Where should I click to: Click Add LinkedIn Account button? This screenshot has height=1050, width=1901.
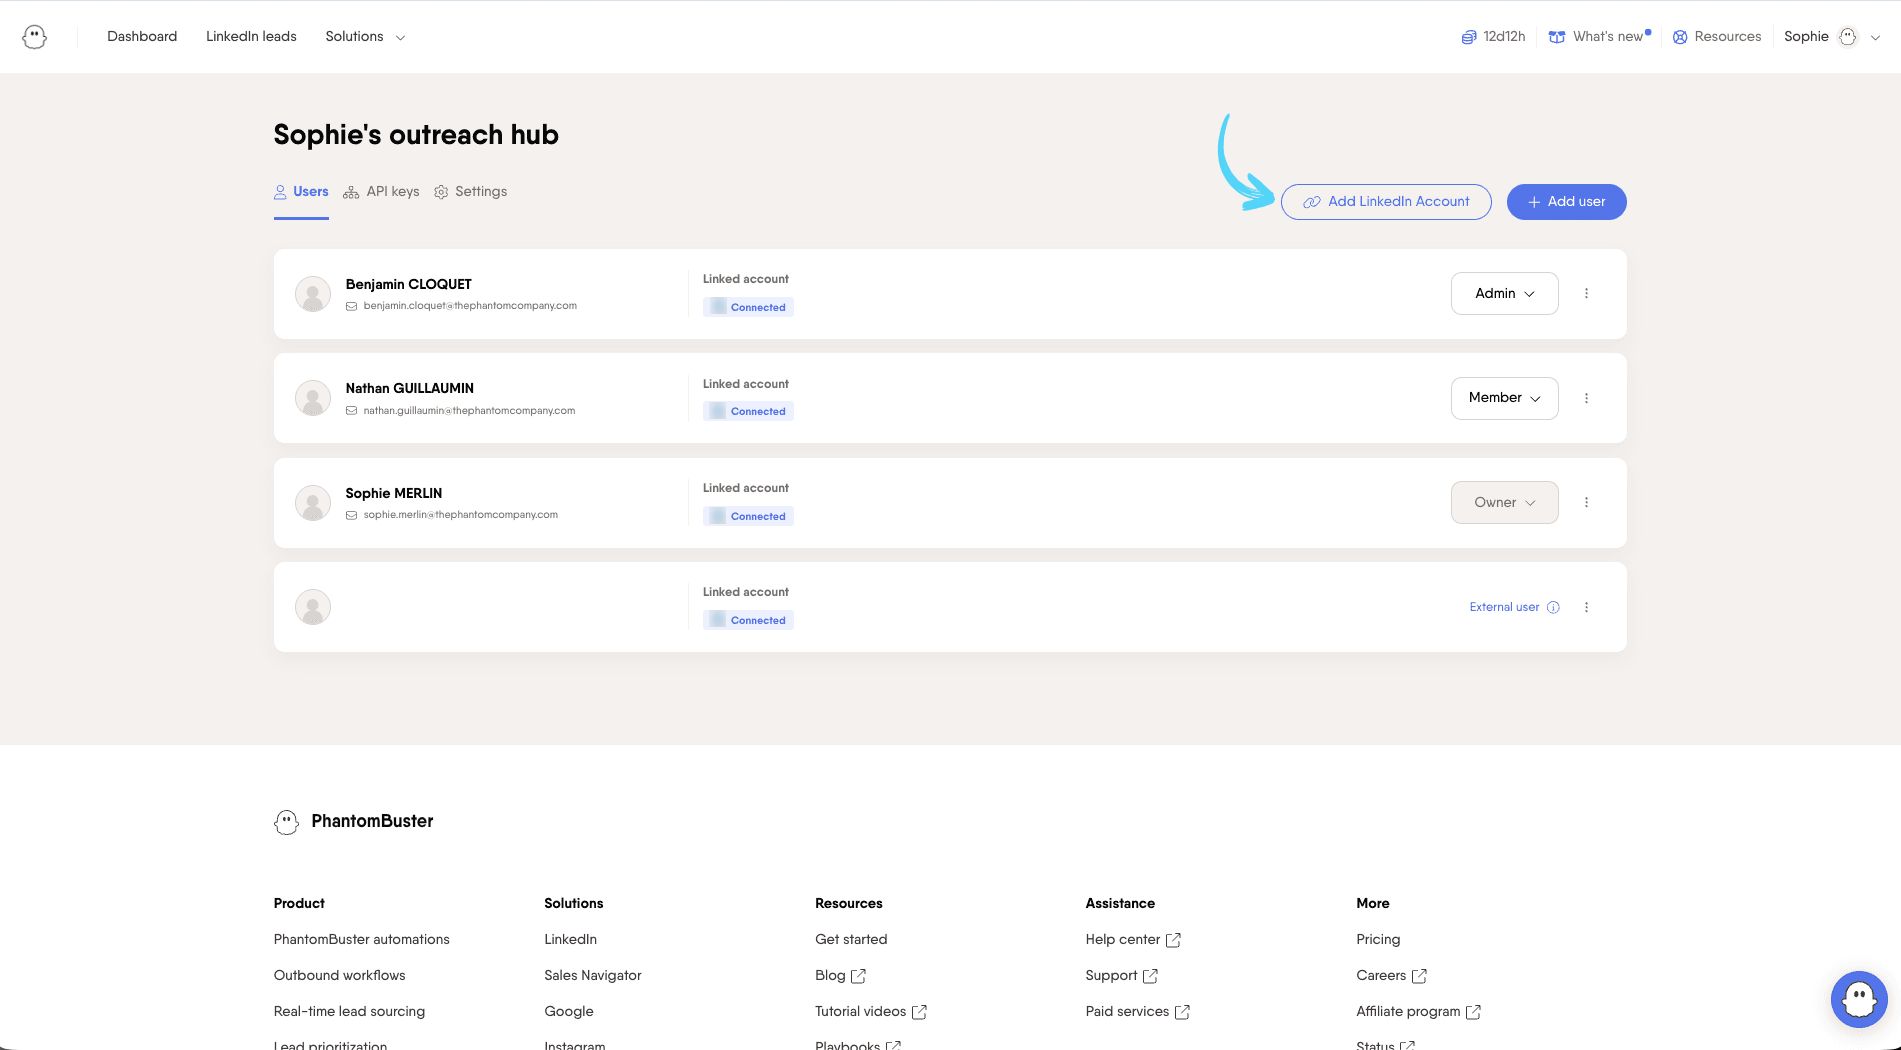coord(1386,202)
